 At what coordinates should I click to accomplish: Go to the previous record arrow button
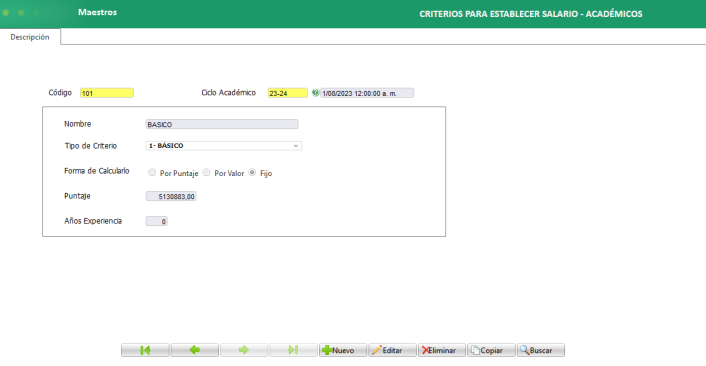click(x=195, y=350)
